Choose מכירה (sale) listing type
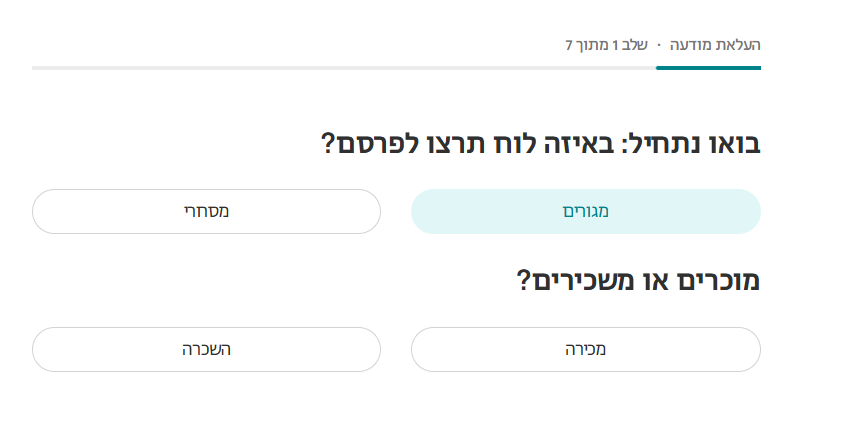The height and width of the screenshot is (426, 843). pos(586,349)
